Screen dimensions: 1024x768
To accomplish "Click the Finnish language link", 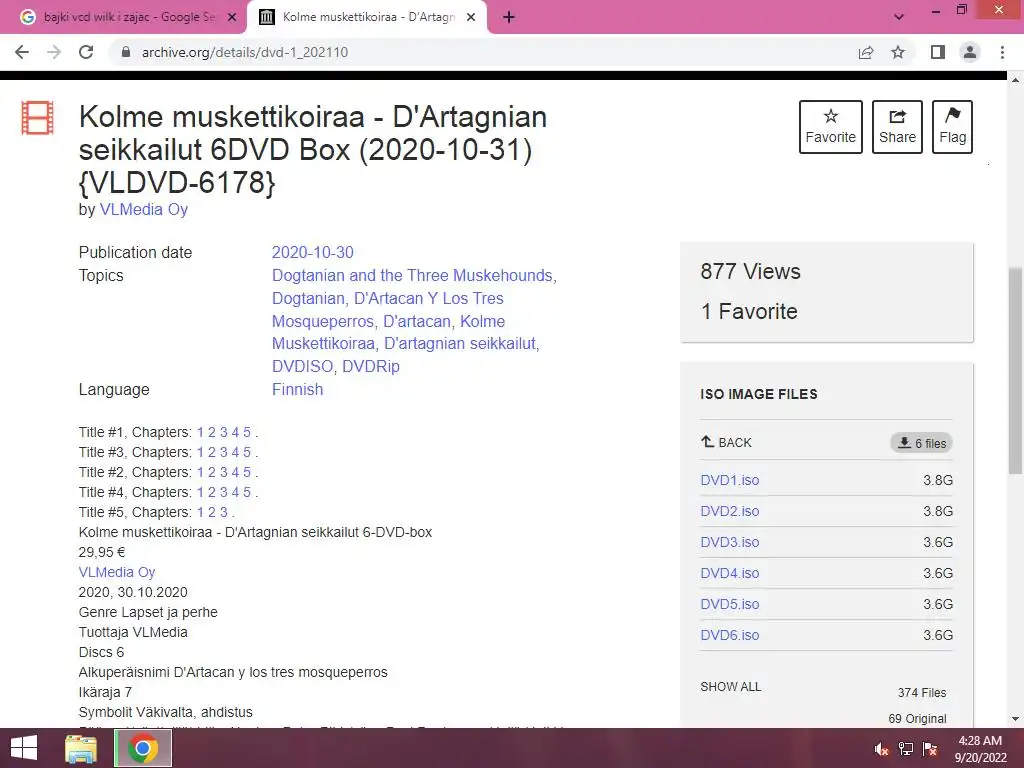I will coord(297,389).
